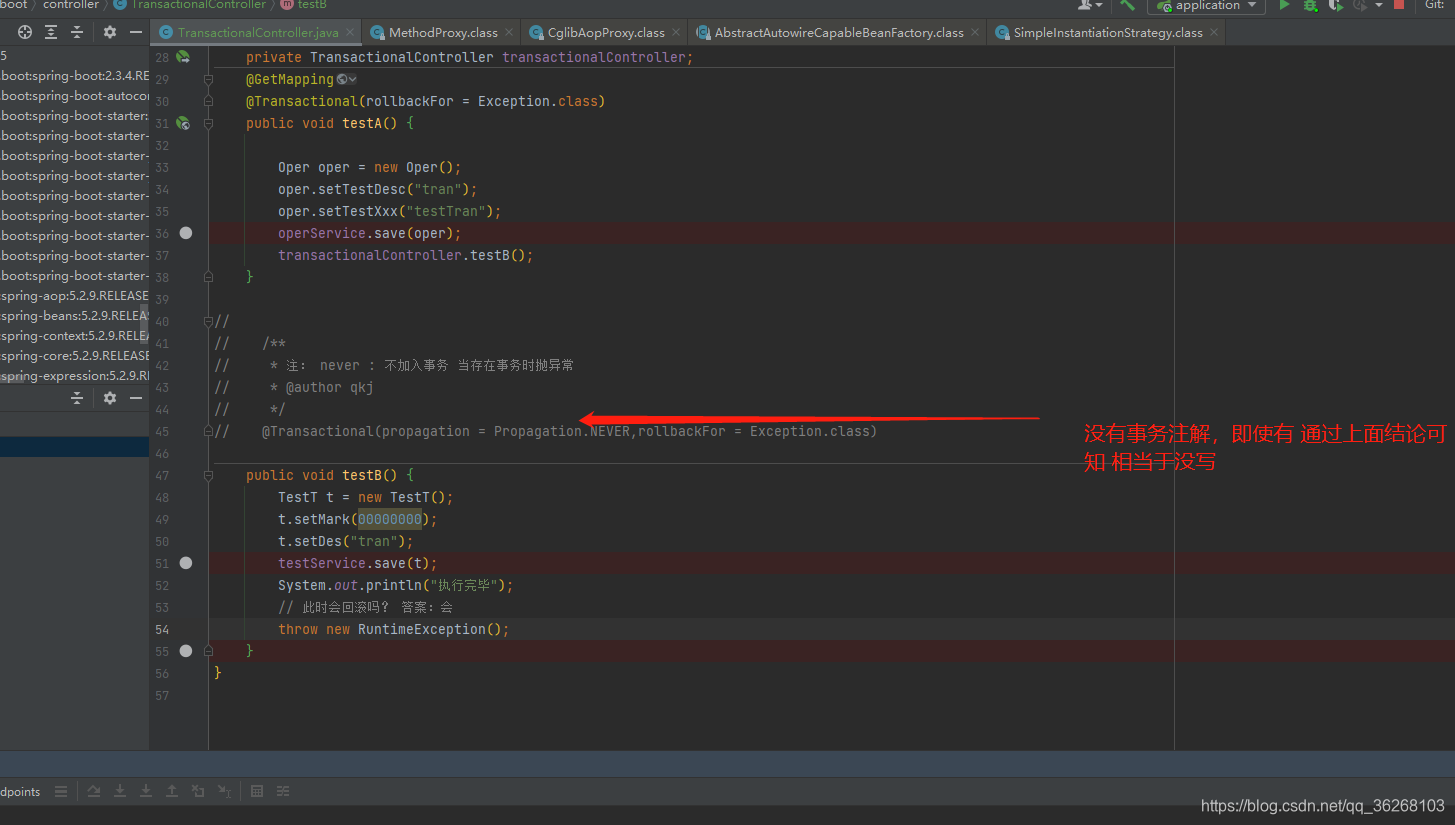
Task: Start debugging with the bug icon
Action: [1310, 6]
